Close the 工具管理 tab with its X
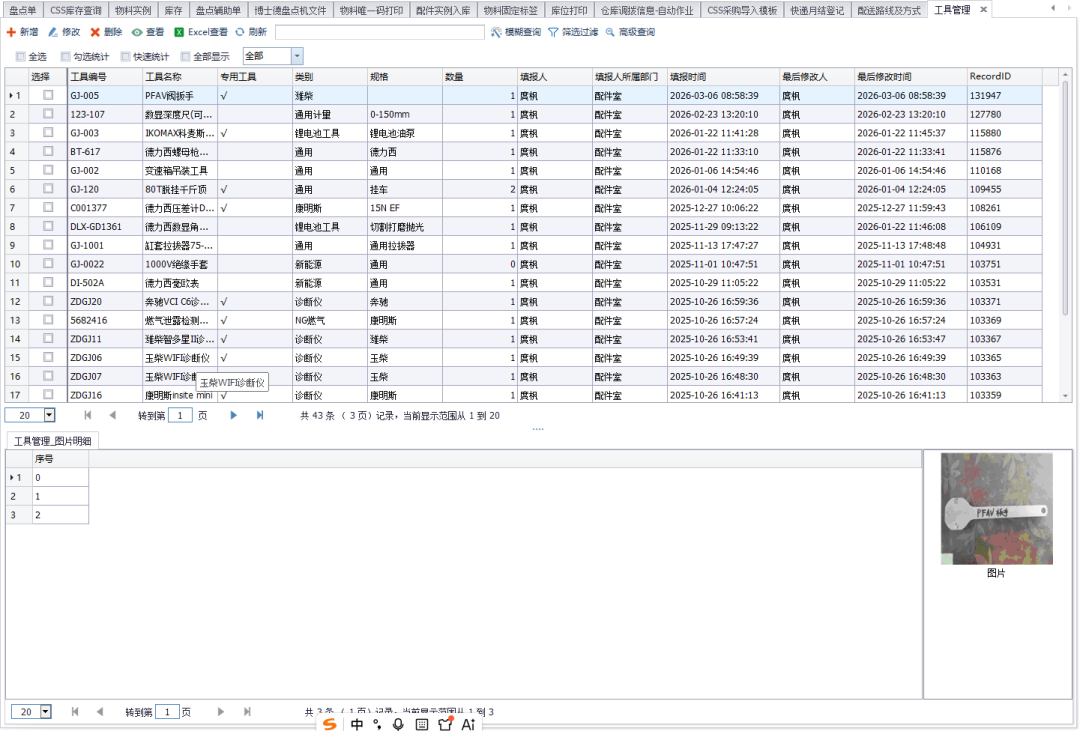The width and height of the screenshot is (1080, 731). [x=984, y=10]
